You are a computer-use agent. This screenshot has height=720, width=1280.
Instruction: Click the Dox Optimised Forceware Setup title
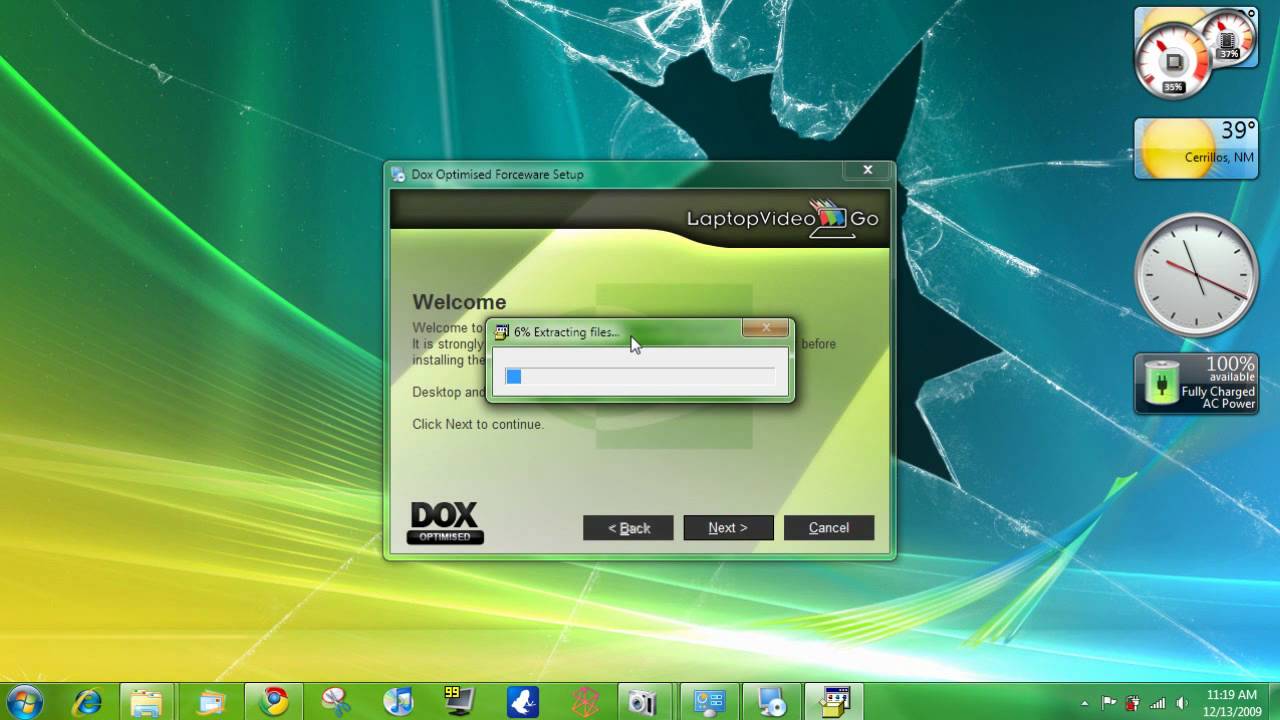pos(497,174)
